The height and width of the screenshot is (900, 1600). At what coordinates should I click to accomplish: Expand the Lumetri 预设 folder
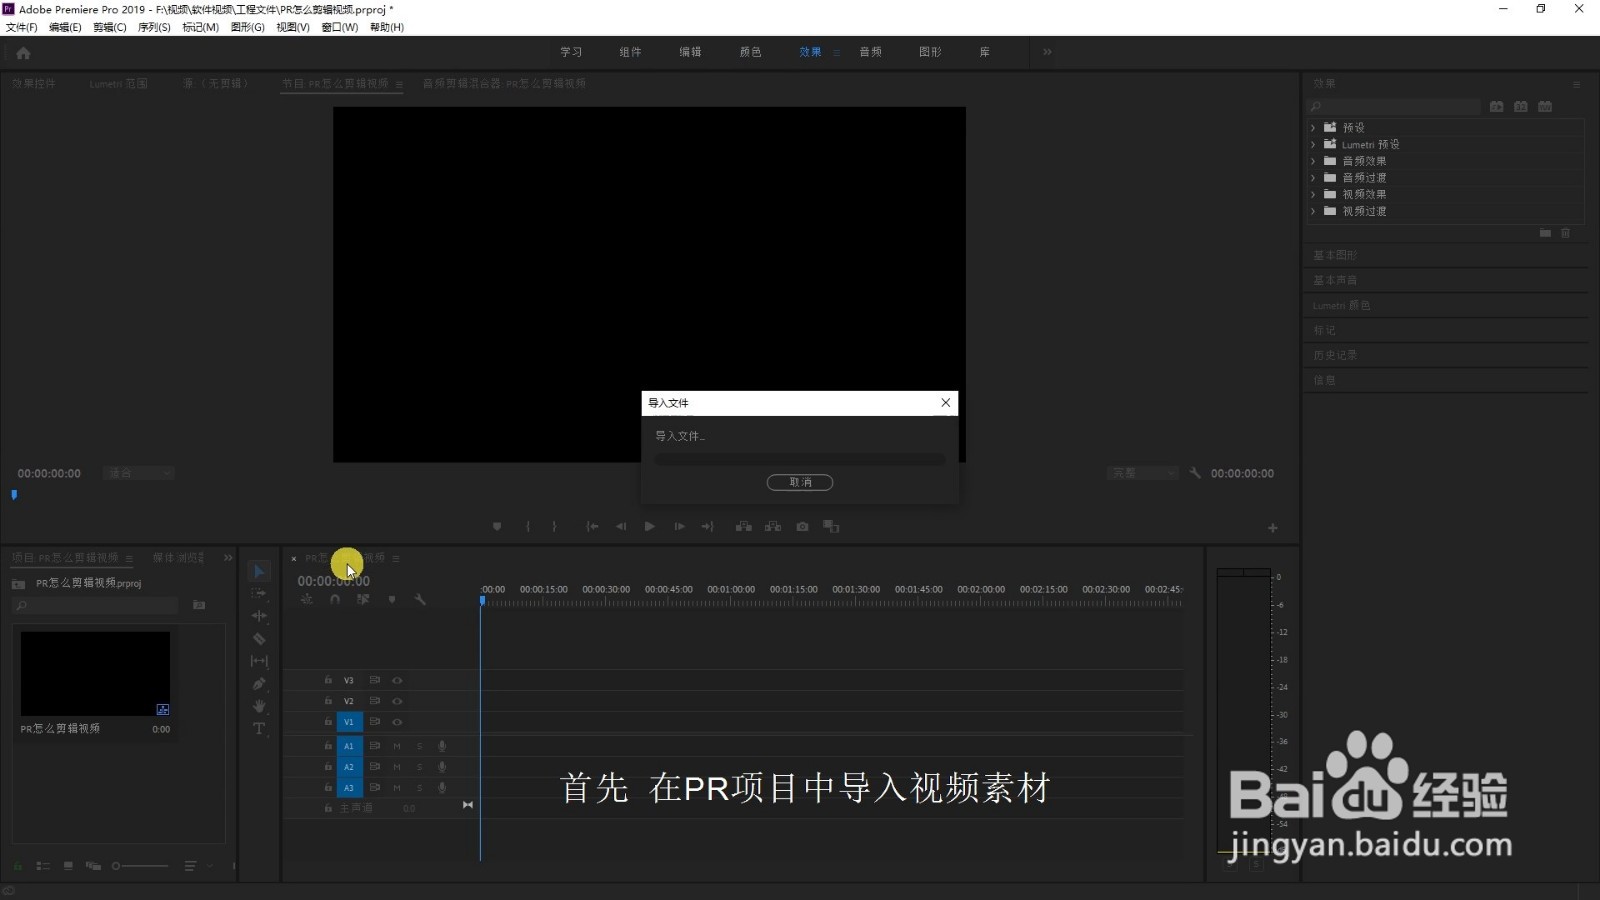[1314, 144]
